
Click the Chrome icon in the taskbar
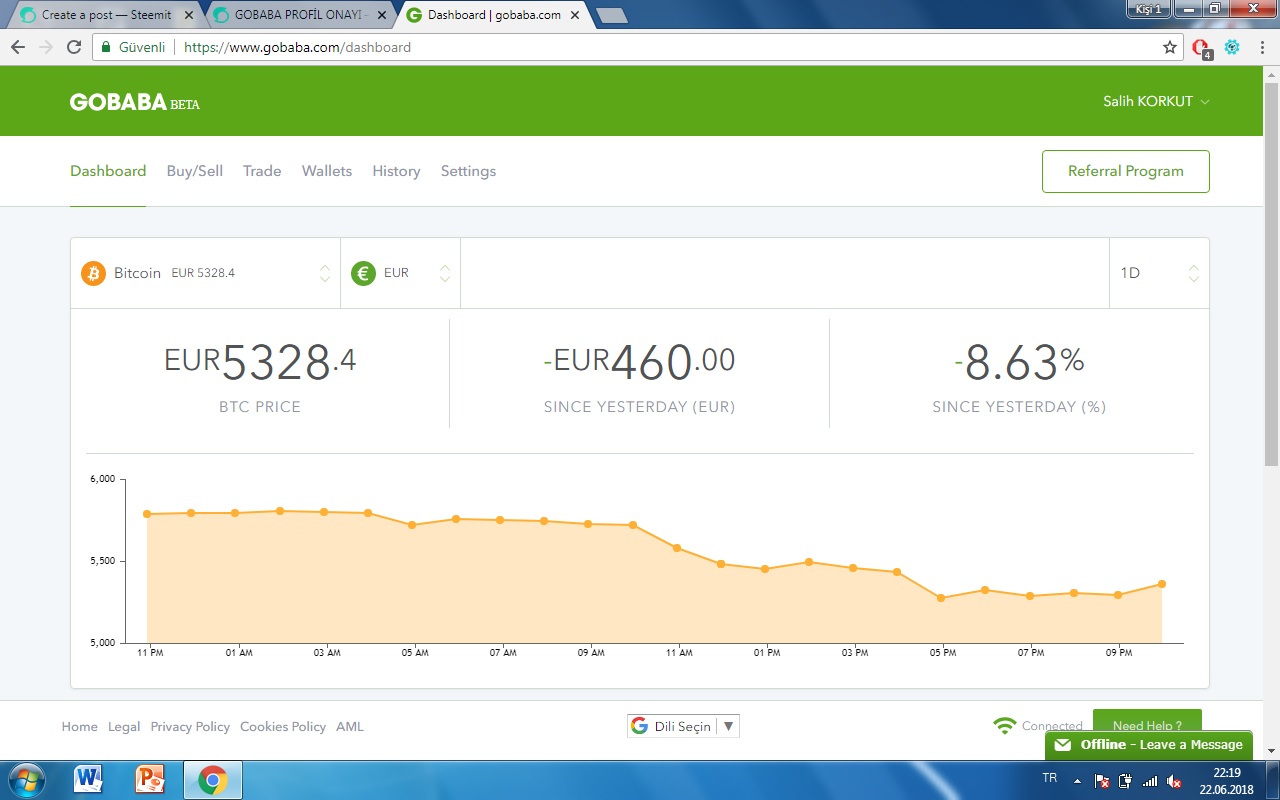[212, 780]
